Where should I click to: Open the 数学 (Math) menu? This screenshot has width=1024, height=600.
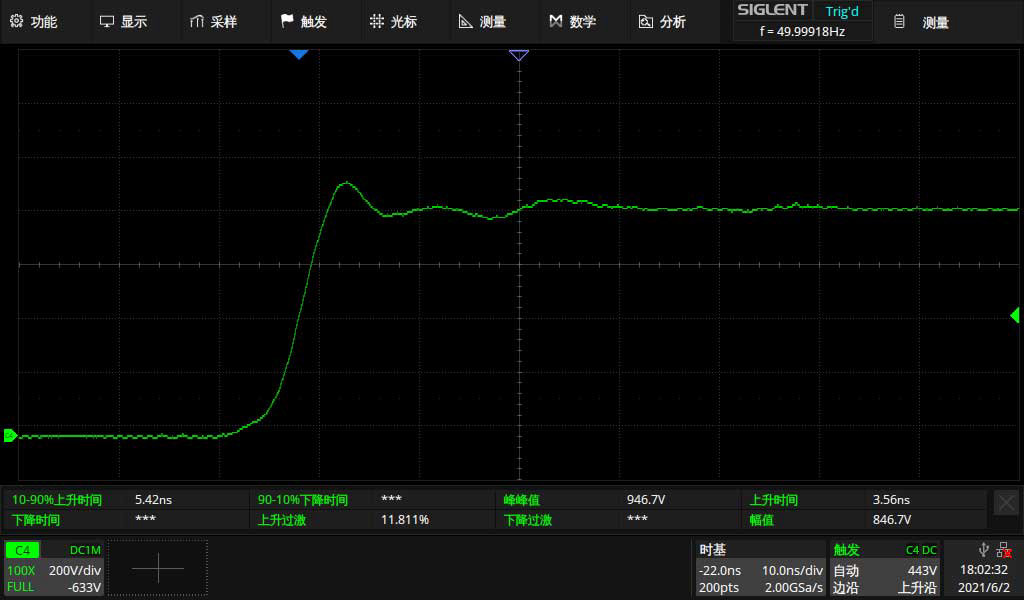573,22
